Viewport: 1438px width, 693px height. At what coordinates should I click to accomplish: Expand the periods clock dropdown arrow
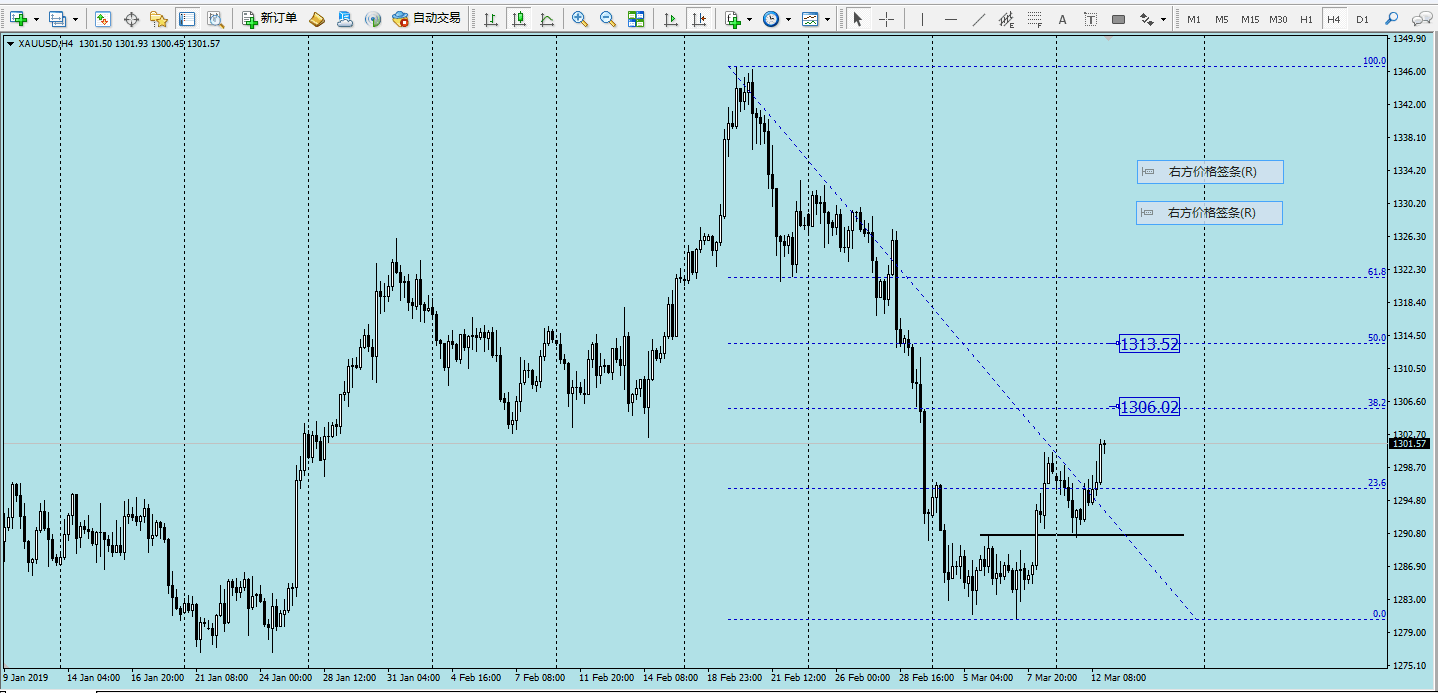[788, 19]
